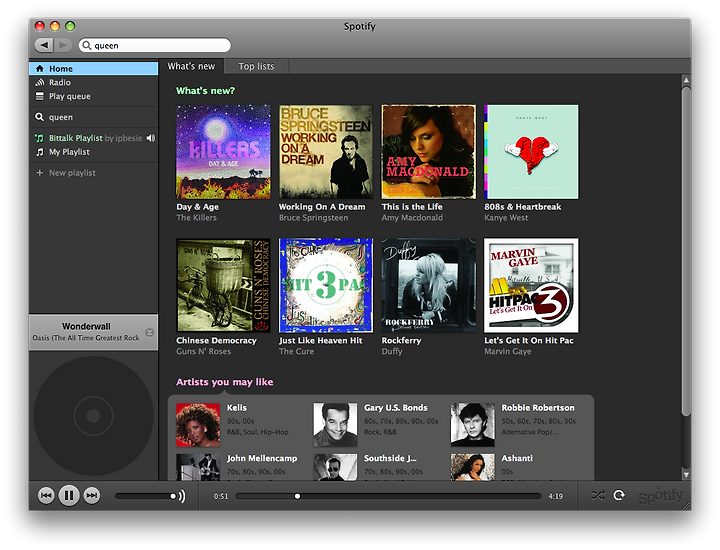Toggle repeat mode
Image resolution: width=720 pixels, height=550 pixels.
click(x=619, y=495)
